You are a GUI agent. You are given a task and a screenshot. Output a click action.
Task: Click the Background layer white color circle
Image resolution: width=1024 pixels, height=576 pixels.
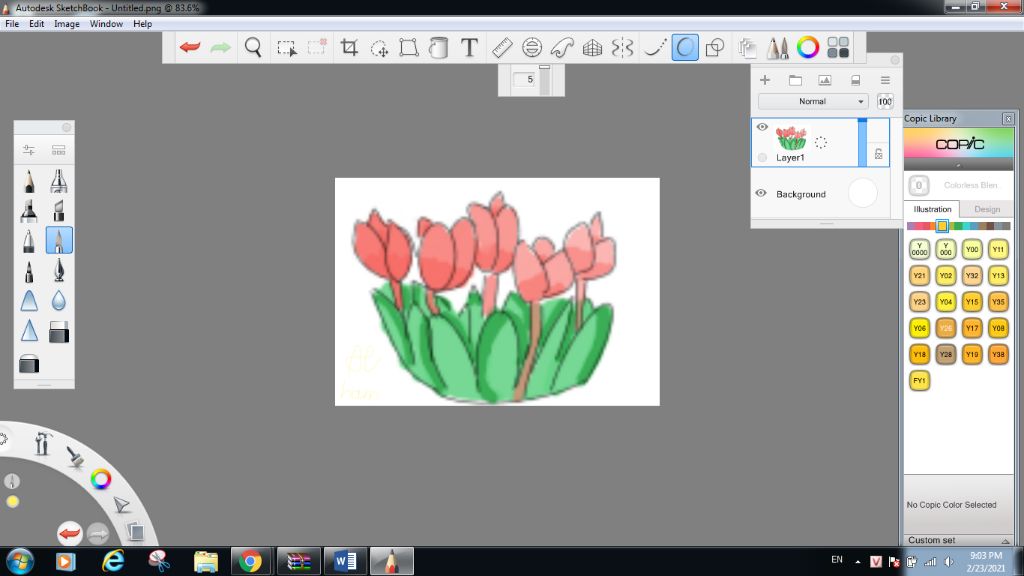pyautogui.click(x=863, y=193)
